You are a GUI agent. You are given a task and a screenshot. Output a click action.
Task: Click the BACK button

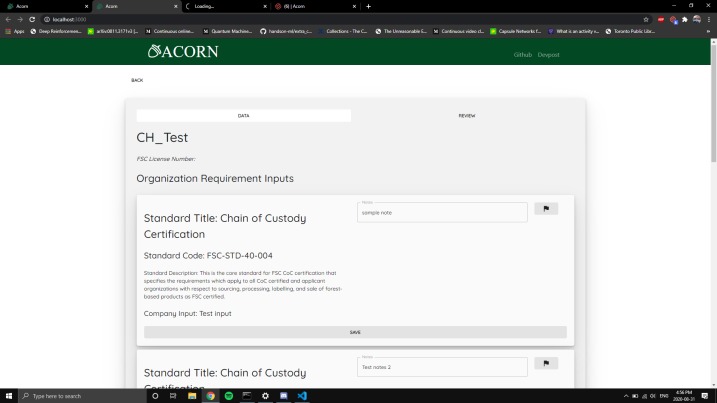(137, 80)
